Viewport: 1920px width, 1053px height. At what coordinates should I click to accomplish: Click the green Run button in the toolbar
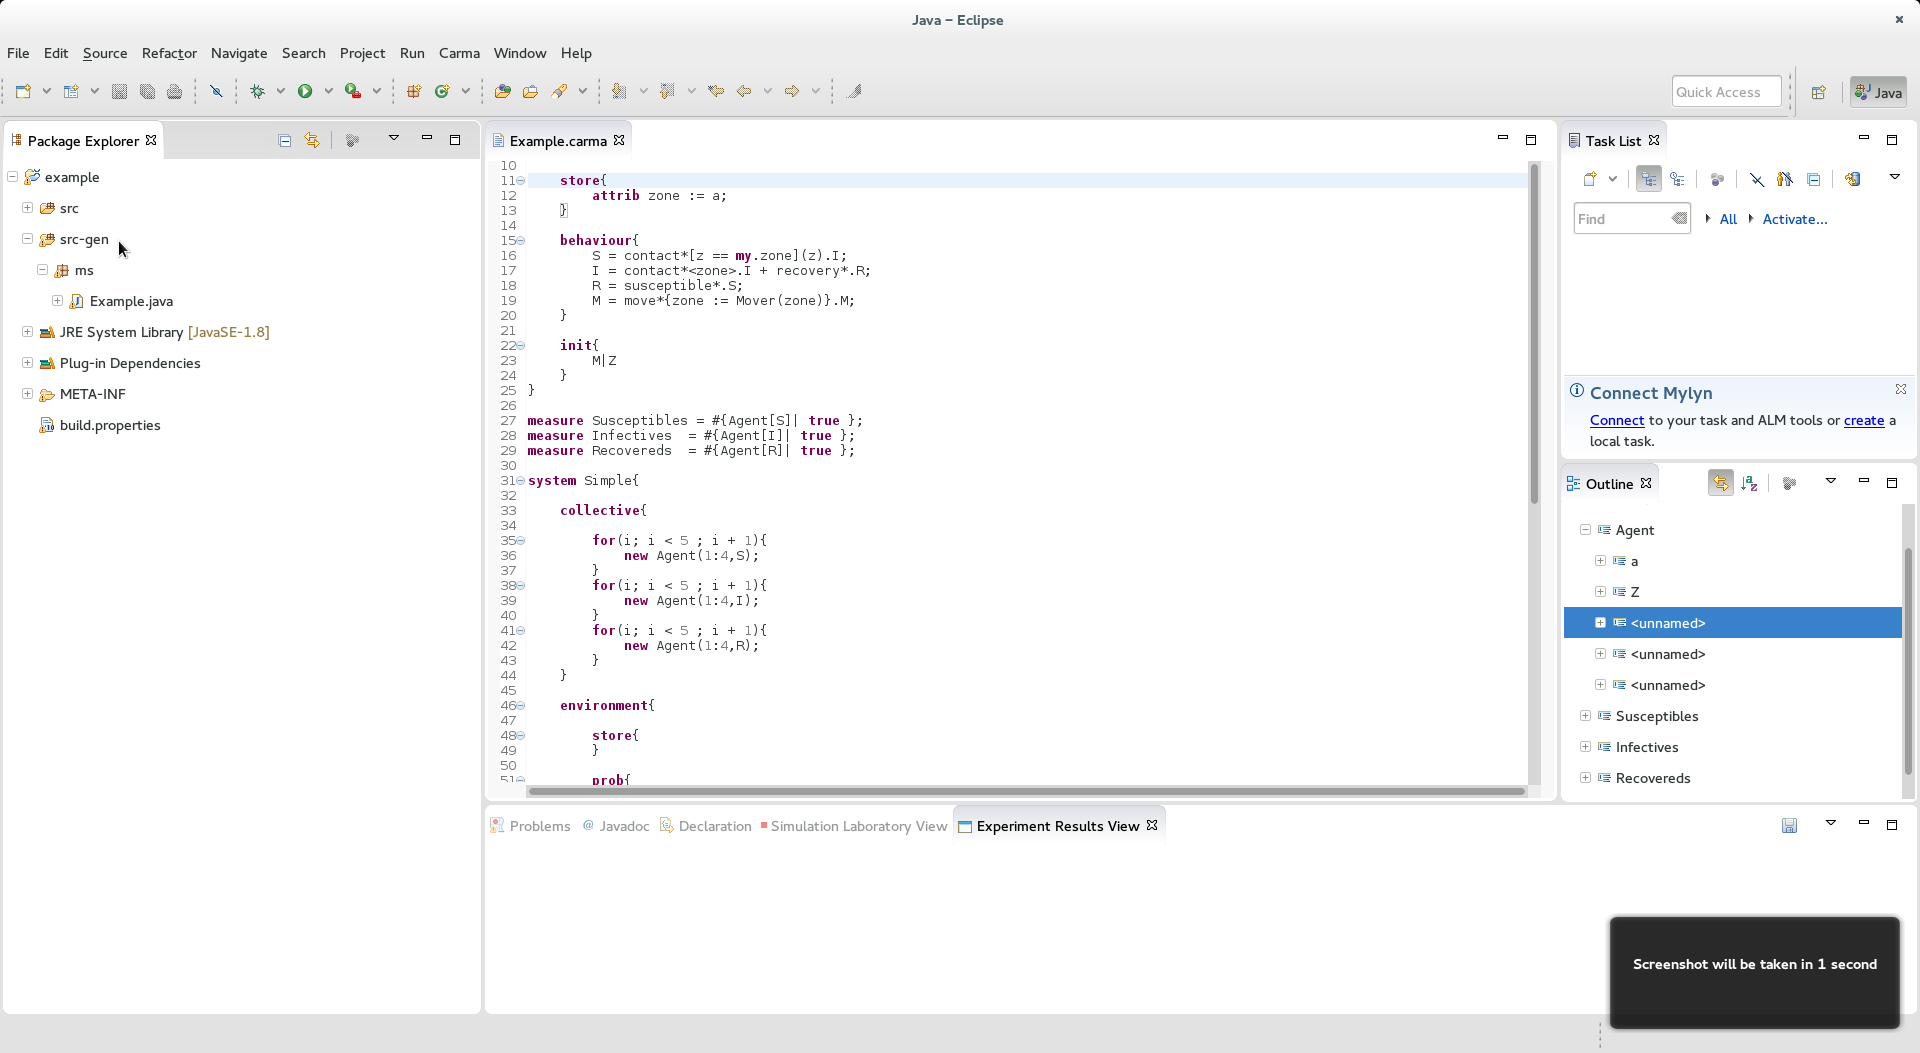[305, 91]
